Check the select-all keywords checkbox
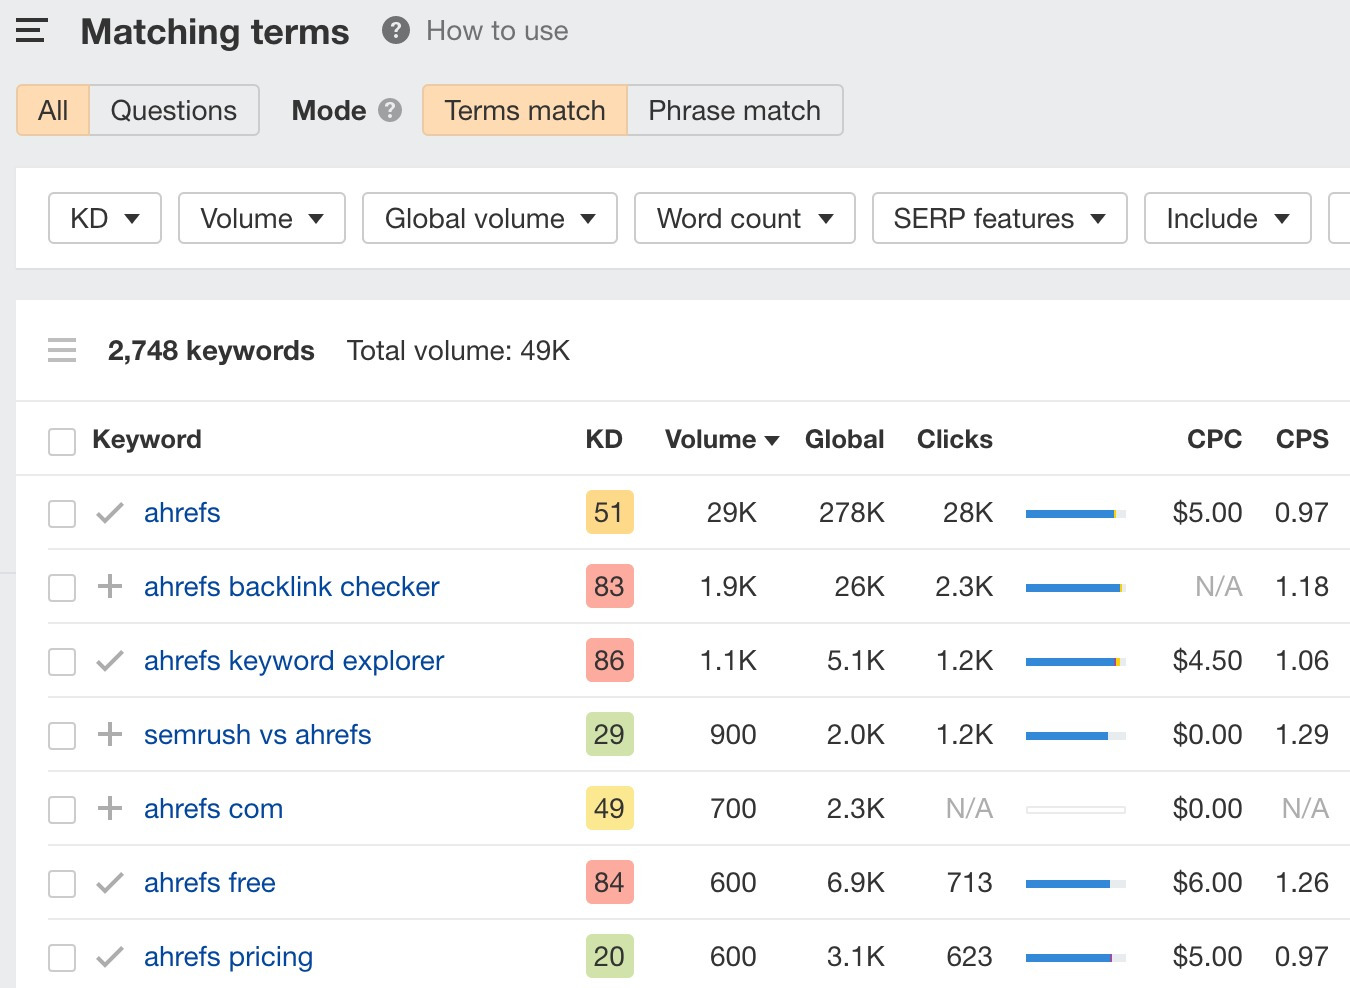The width and height of the screenshot is (1350, 988). click(62, 440)
